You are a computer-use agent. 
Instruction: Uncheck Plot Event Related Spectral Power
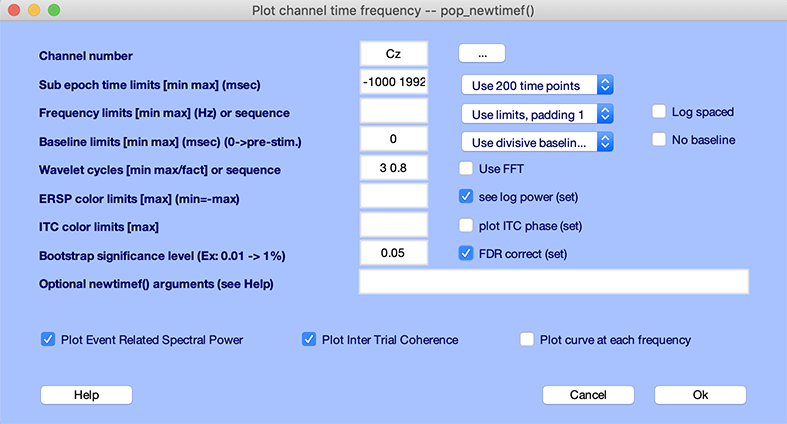(48, 340)
